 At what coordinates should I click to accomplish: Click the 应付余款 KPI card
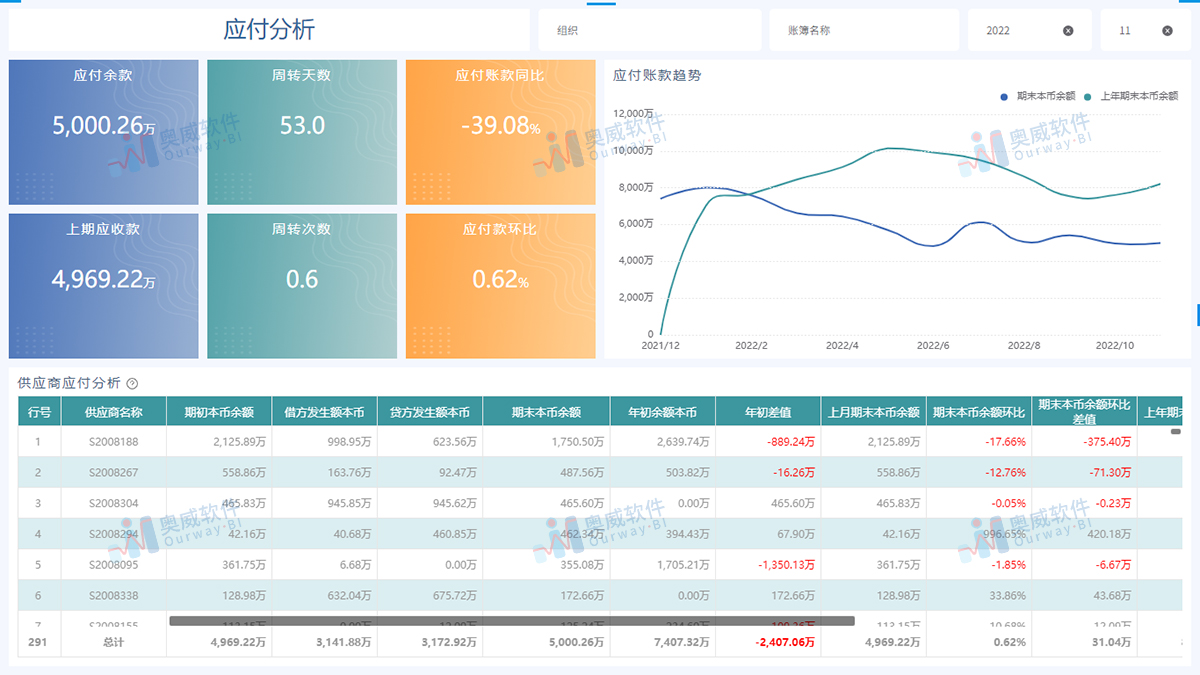tap(103, 132)
